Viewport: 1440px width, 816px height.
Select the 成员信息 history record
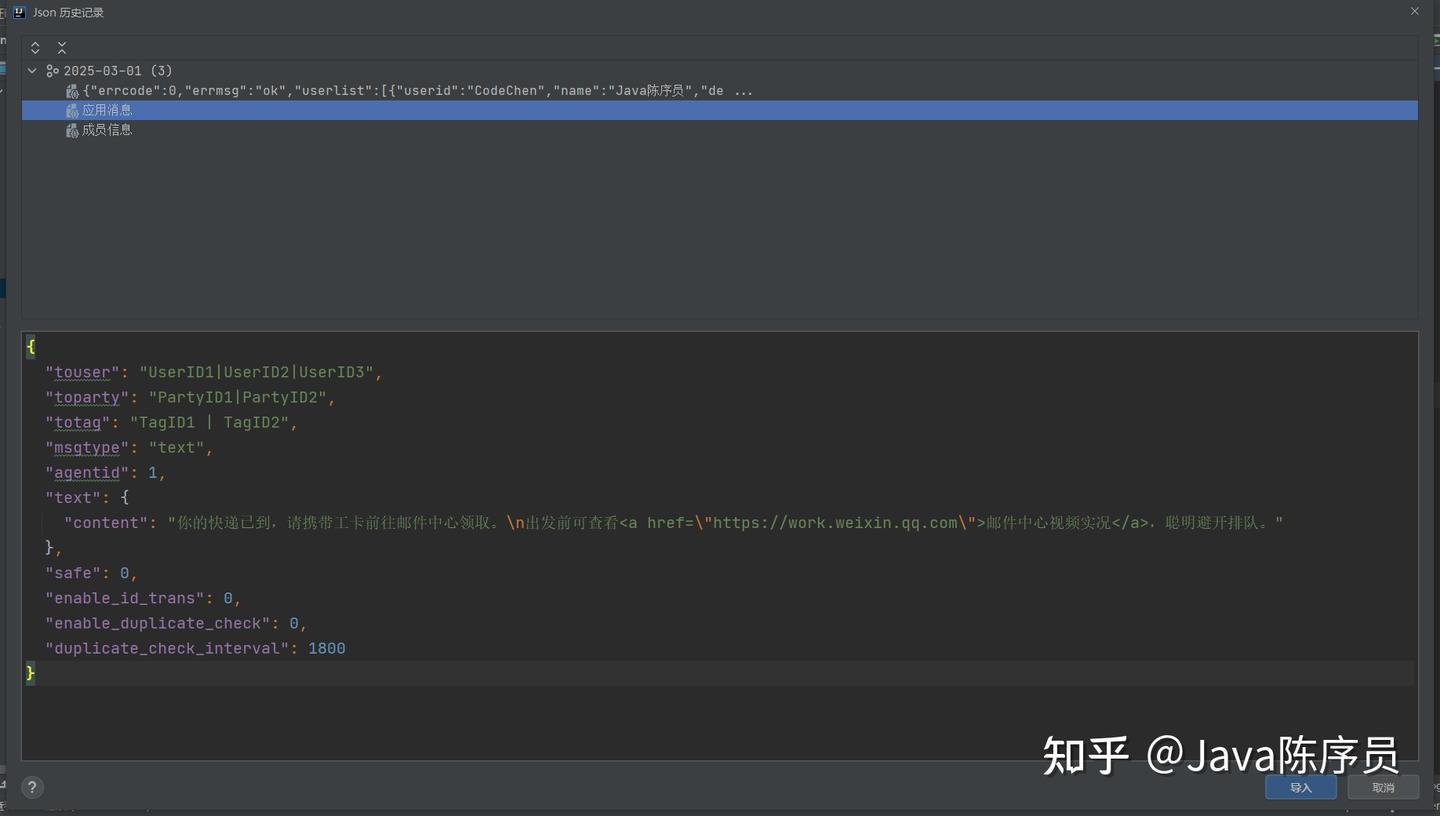click(x=108, y=130)
